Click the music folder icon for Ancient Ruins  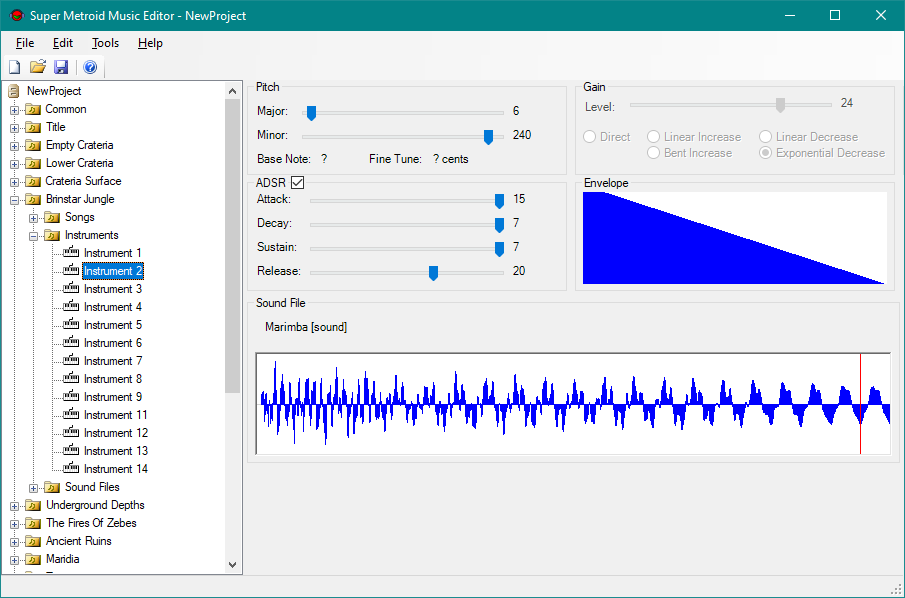click(x=33, y=541)
